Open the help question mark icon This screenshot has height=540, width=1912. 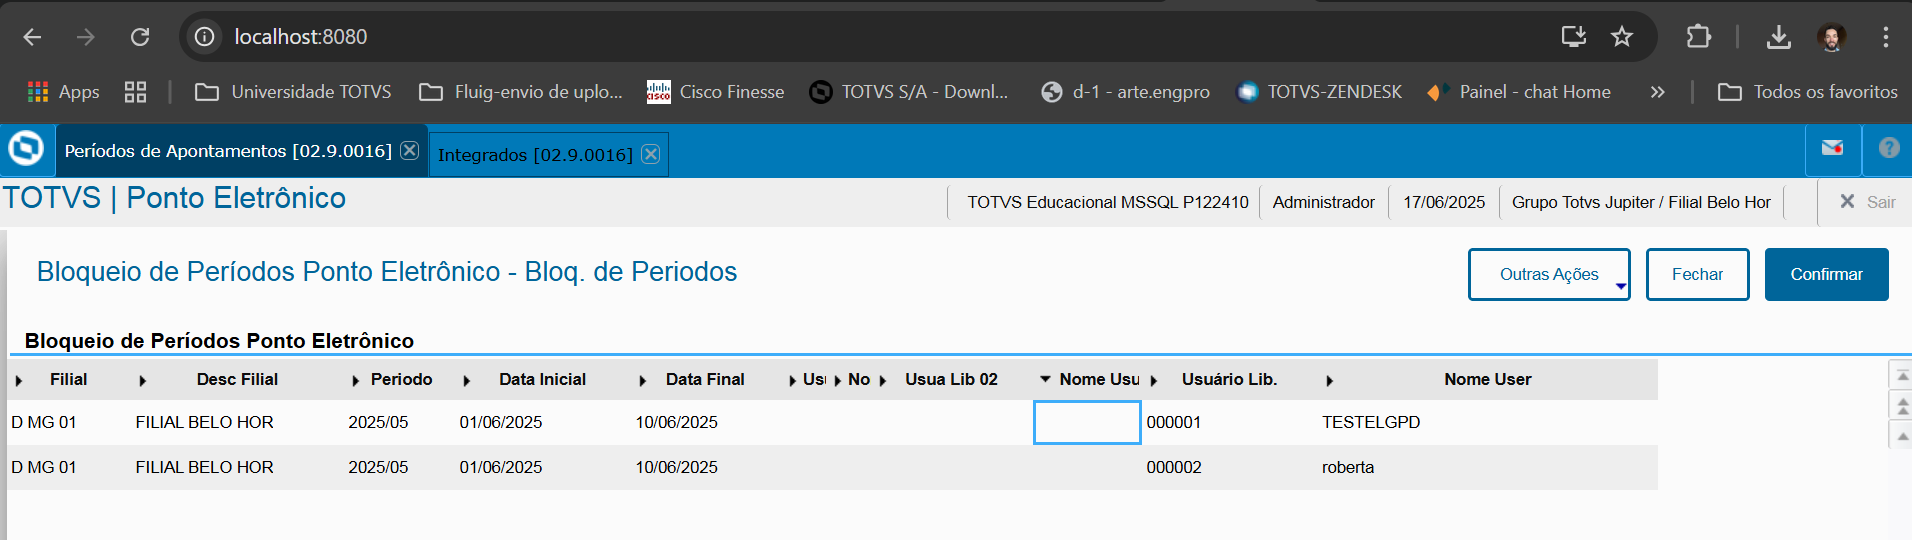1889,148
